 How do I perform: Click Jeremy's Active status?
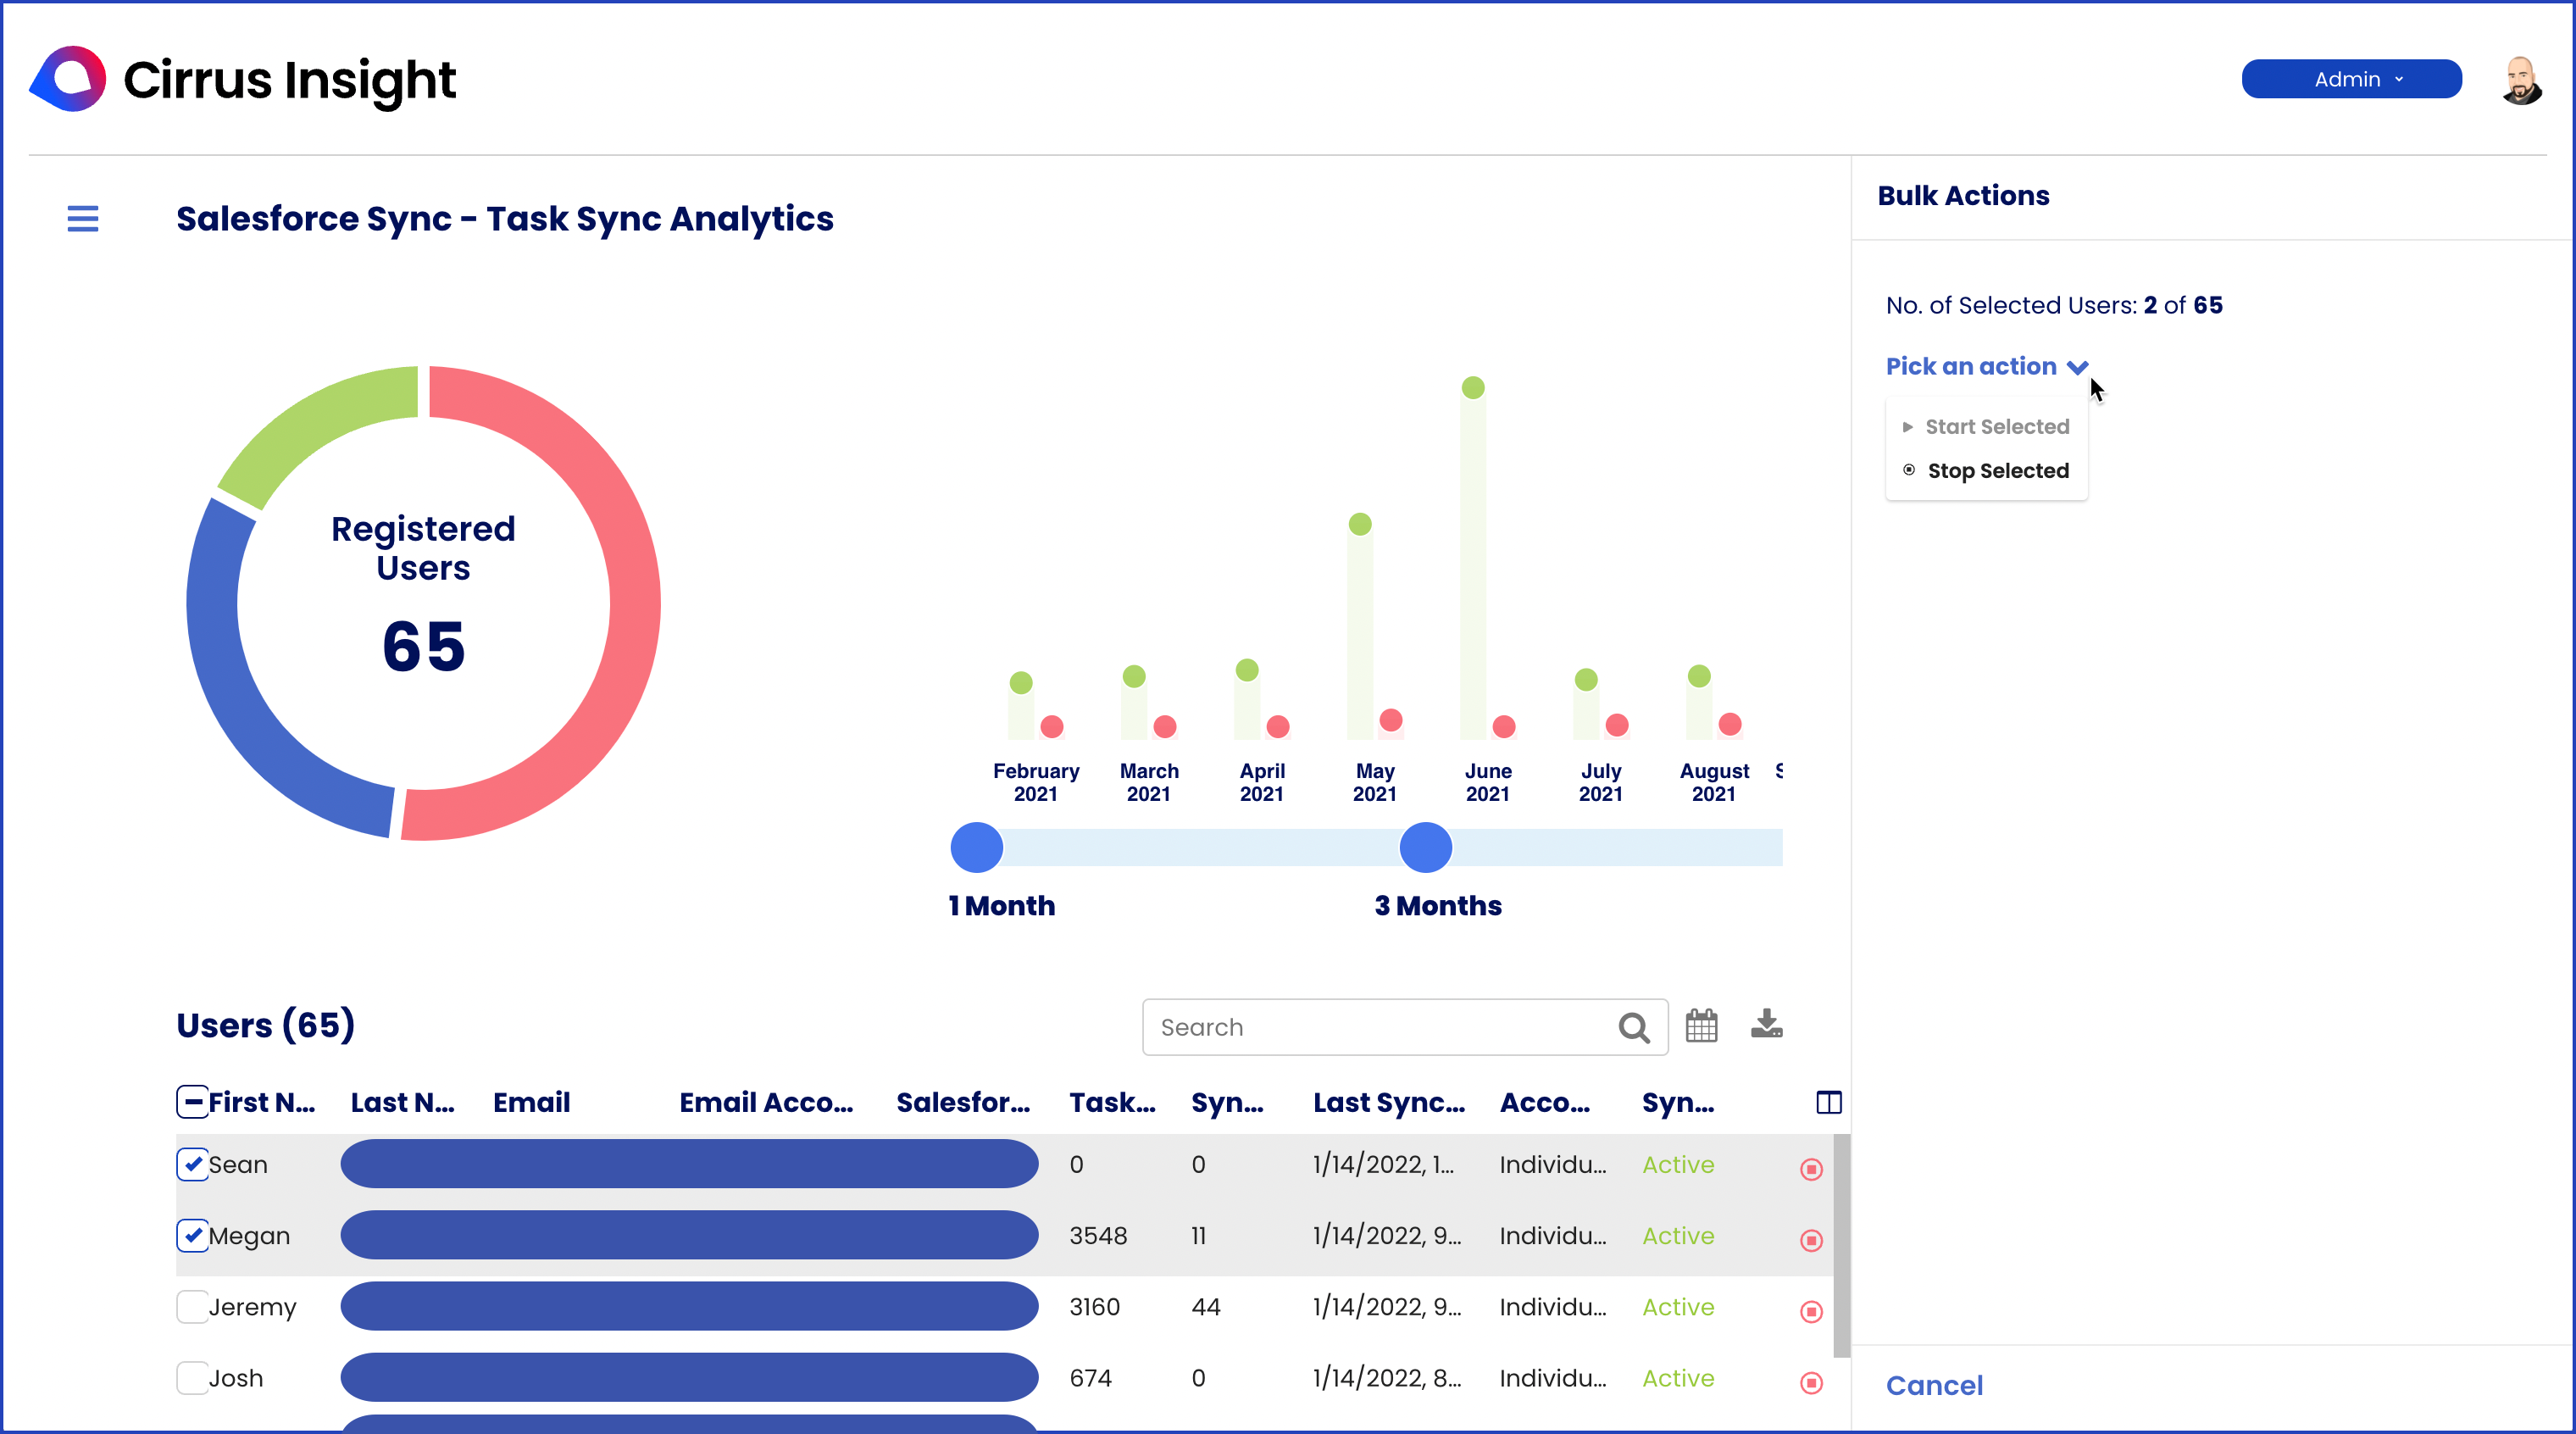[x=1678, y=1306]
